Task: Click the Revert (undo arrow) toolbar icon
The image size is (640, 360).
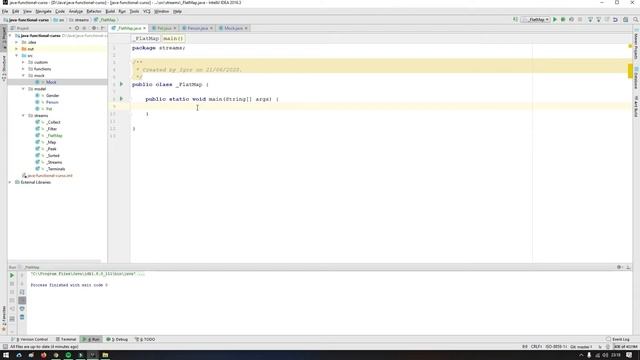Action: point(615,20)
